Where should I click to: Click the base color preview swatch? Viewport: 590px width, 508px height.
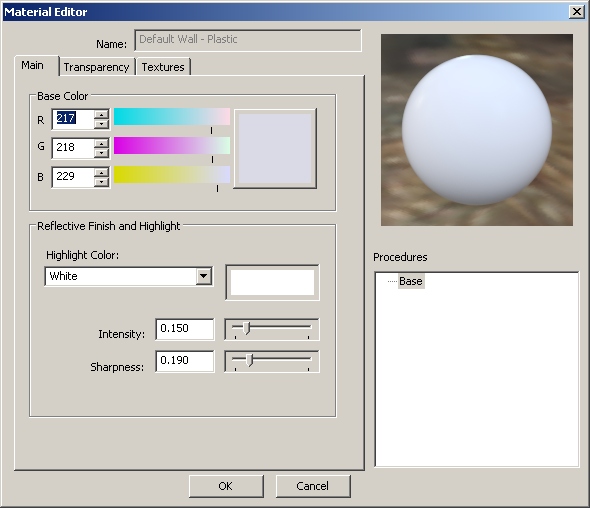click(275, 149)
